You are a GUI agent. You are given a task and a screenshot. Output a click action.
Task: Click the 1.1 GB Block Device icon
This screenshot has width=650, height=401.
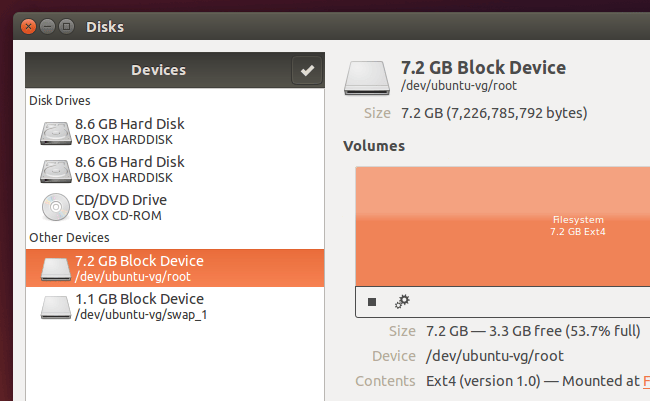[55, 306]
